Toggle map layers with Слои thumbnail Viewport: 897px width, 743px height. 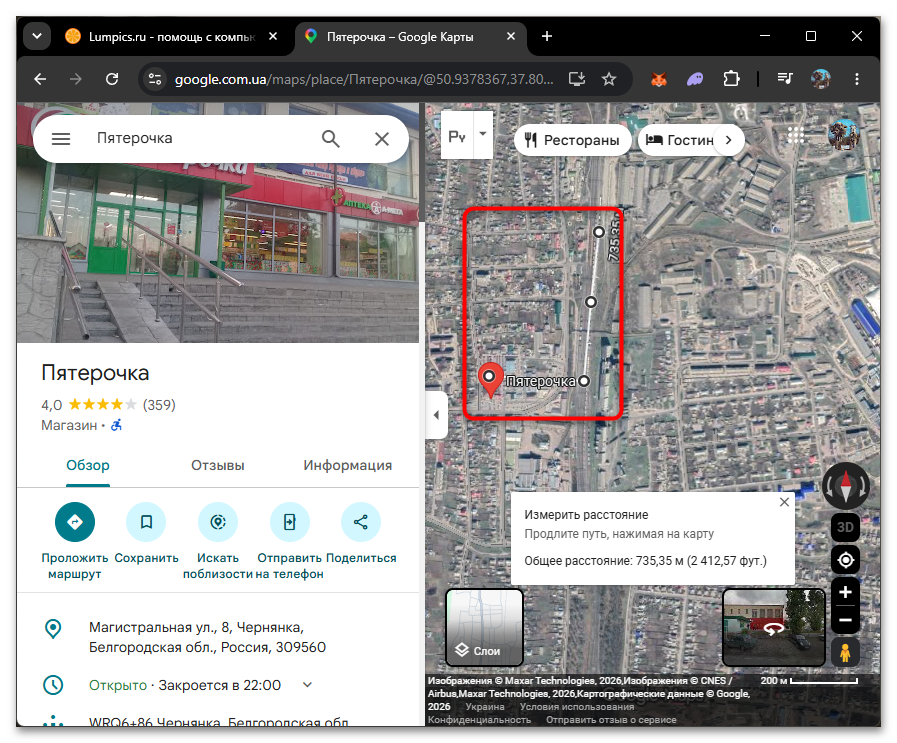[485, 627]
